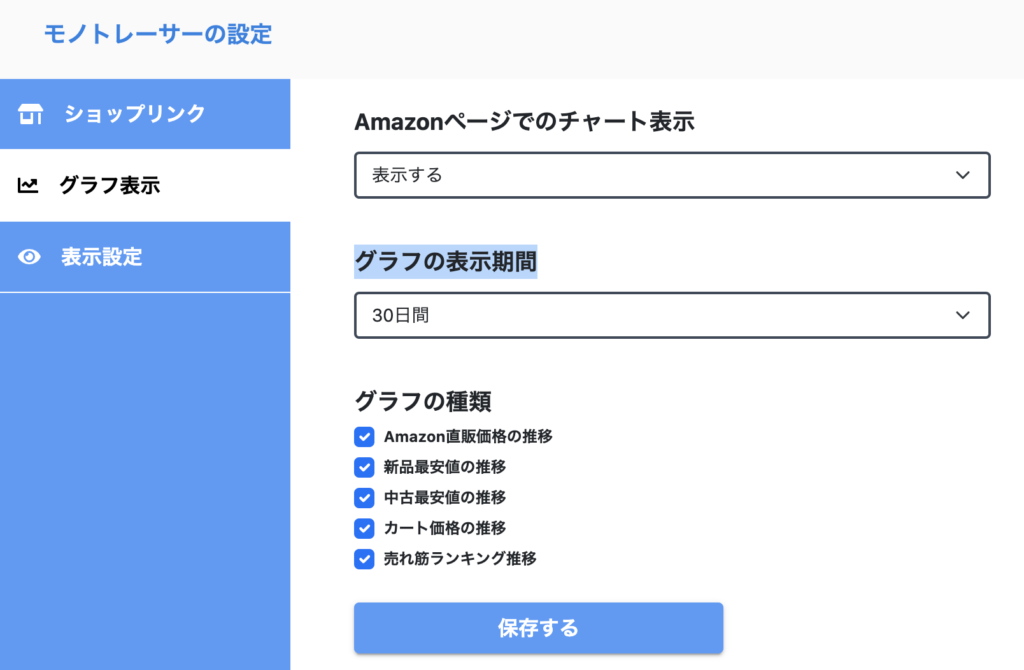Disable the 中古最安値の推移 checkbox
Image resolution: width=1024 pixels, height=670 pixels.
click(364, 498)
